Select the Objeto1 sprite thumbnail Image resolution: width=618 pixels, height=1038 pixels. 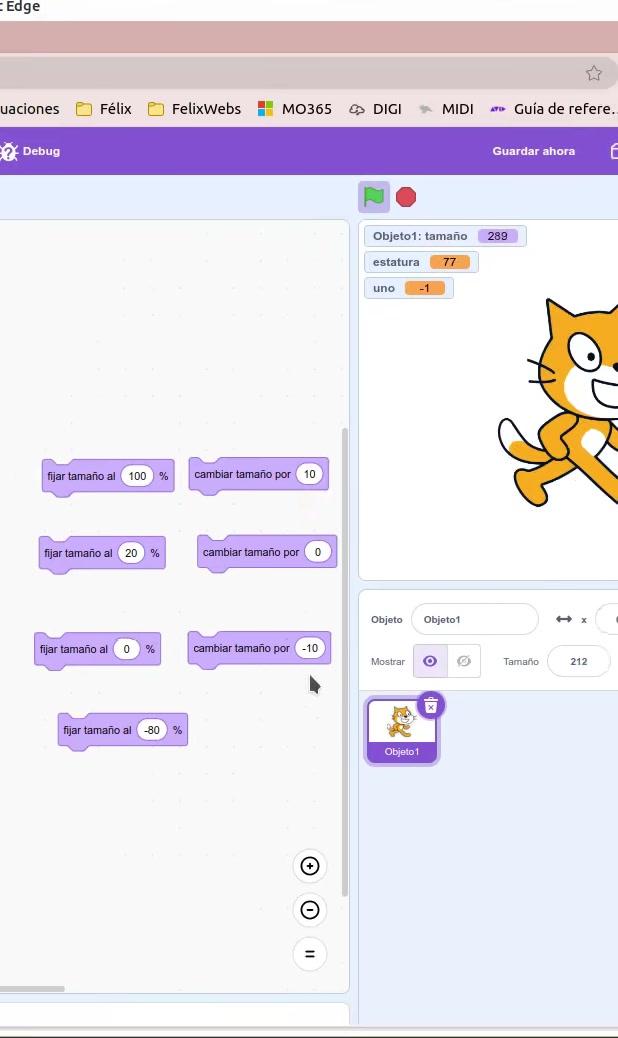[402, 731]
